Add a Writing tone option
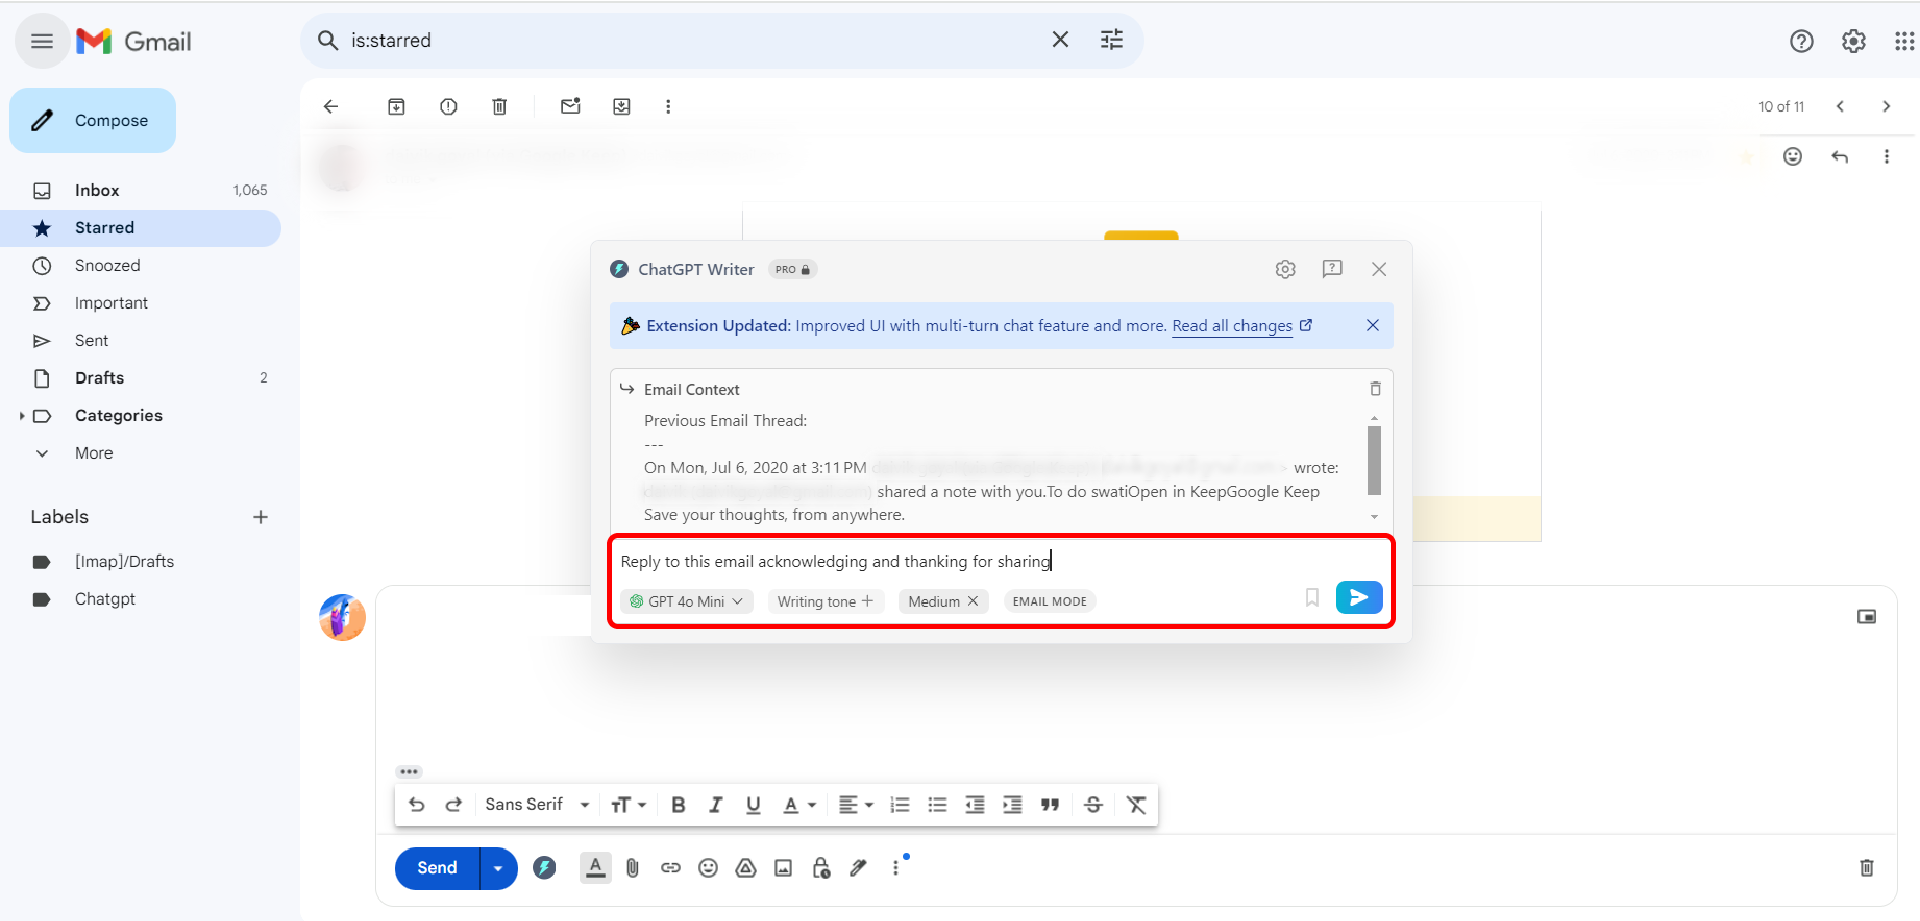Viewport: 1920px width, 921px height. (825, 601)
